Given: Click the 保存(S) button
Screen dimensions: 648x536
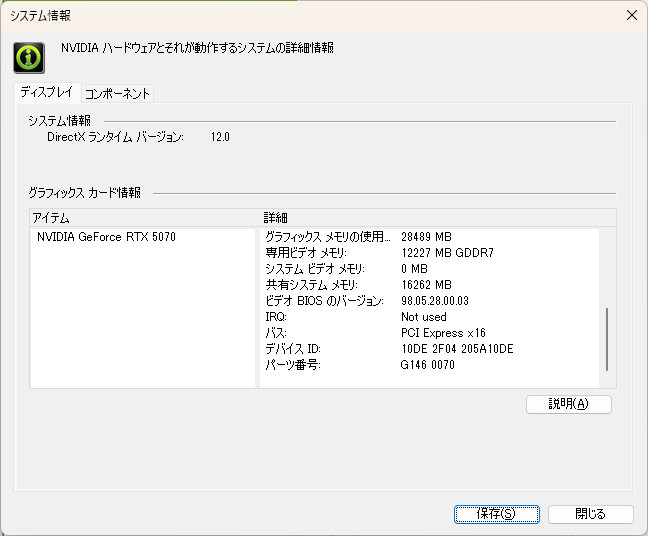Looking at the screenshot, I should click(x=496, y=514).
